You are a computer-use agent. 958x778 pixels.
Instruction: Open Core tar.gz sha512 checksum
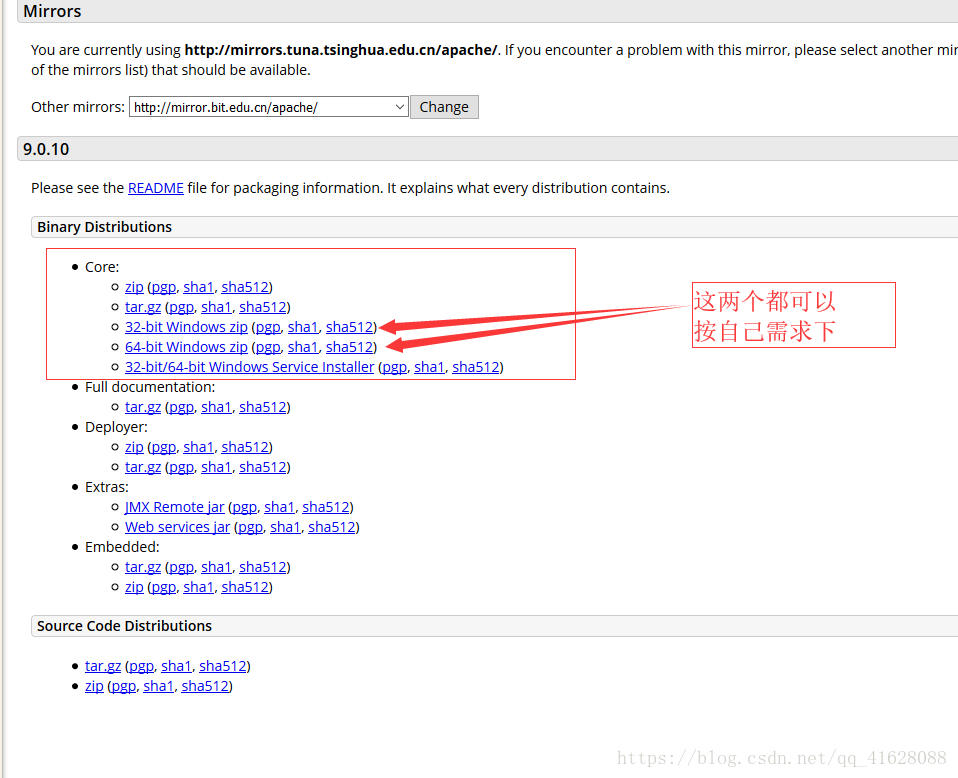tap(263, 307)
